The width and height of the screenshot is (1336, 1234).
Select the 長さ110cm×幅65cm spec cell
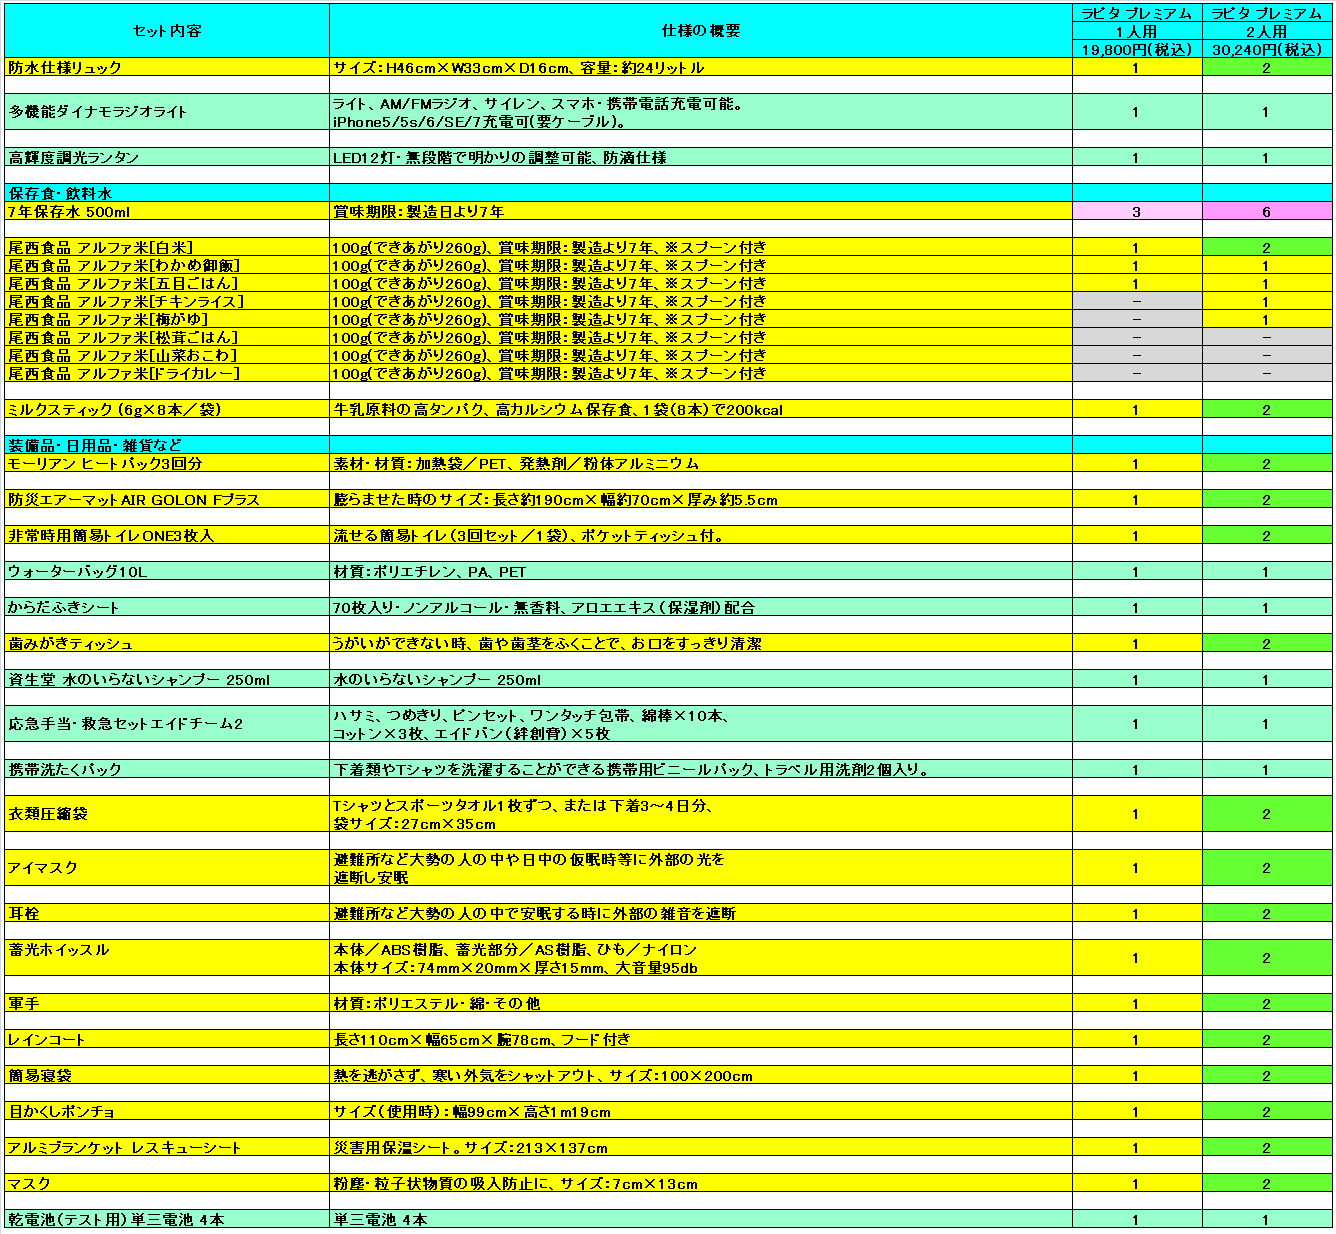coord(701,1040)
